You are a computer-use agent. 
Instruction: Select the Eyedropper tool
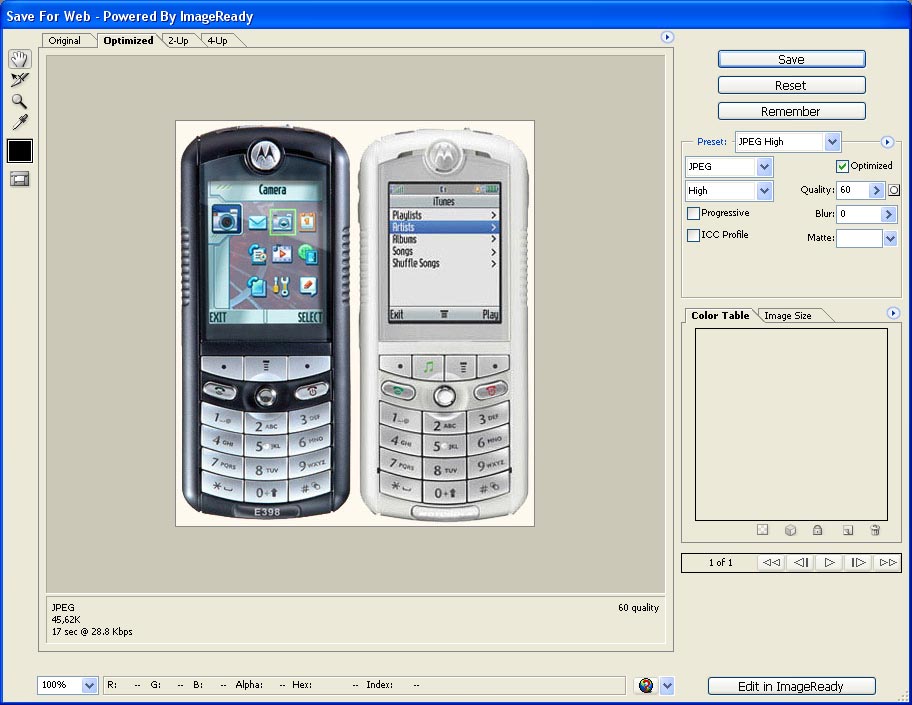[x=19, y=122]
